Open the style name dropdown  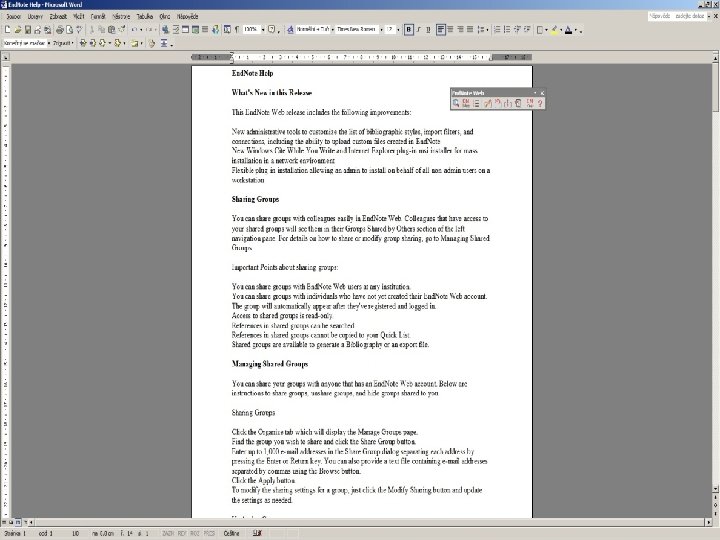pyautogui.click(x=332, y=30)
